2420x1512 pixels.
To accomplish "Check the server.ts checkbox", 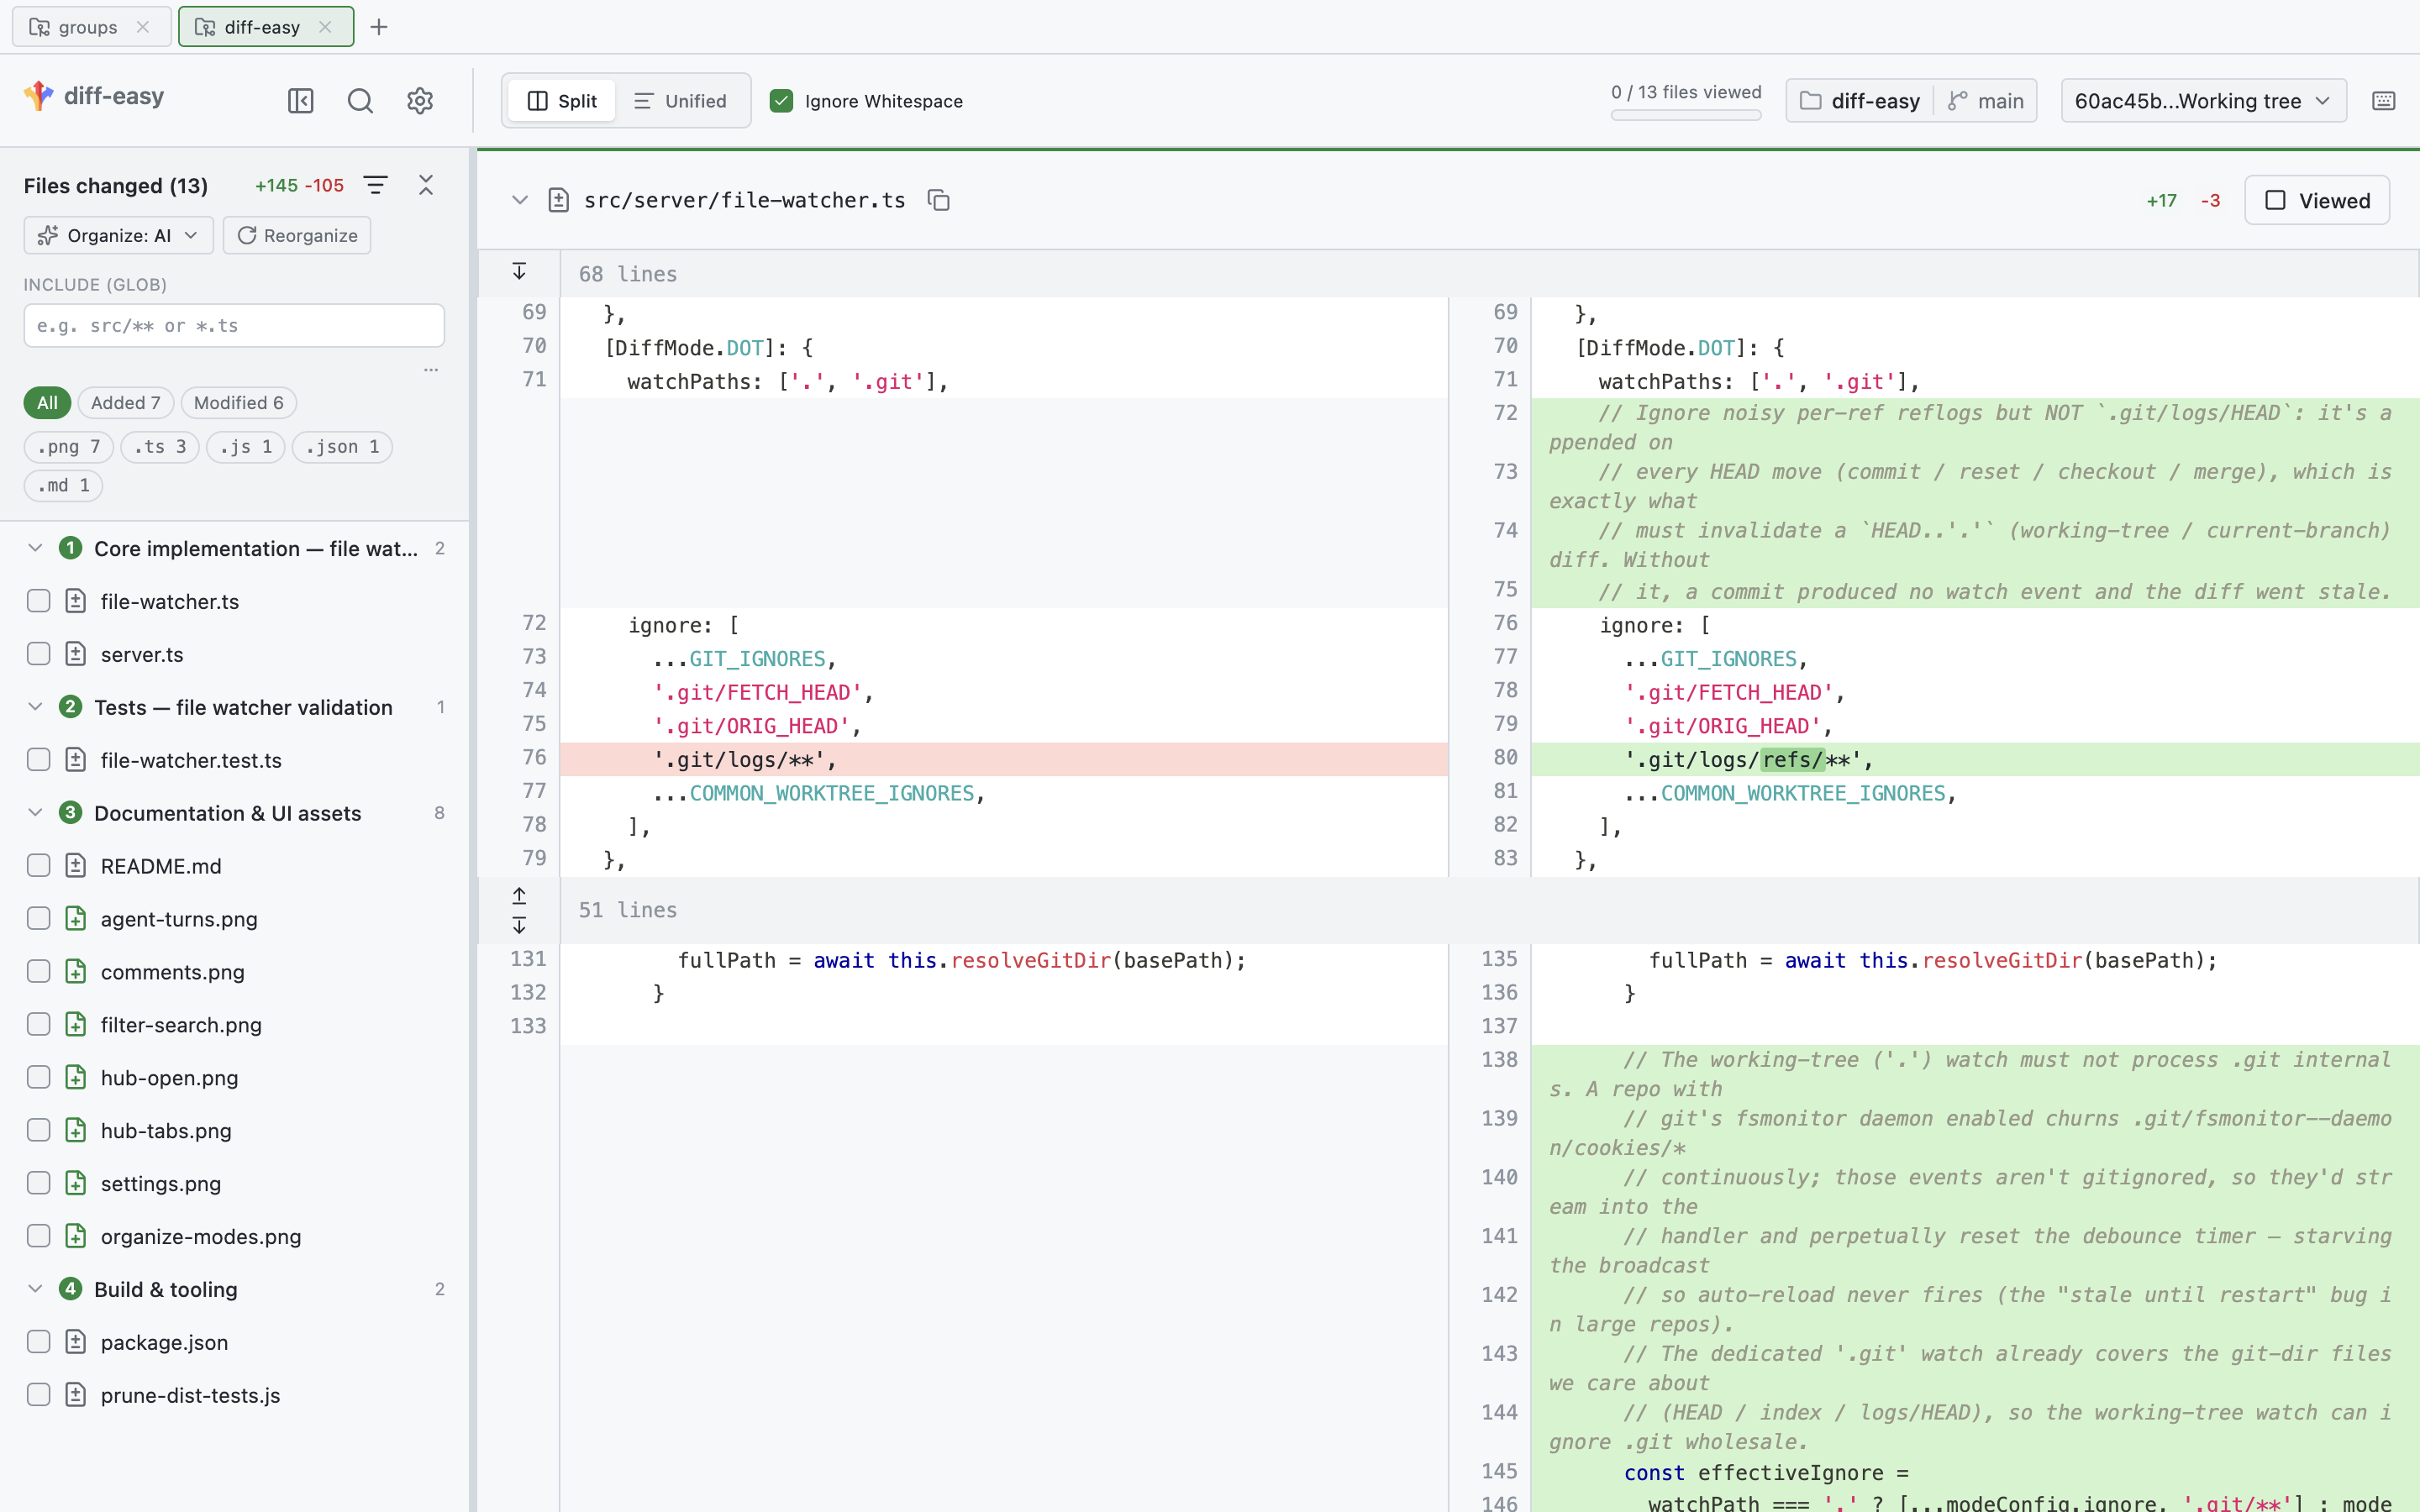I will (x=38, y=654).
